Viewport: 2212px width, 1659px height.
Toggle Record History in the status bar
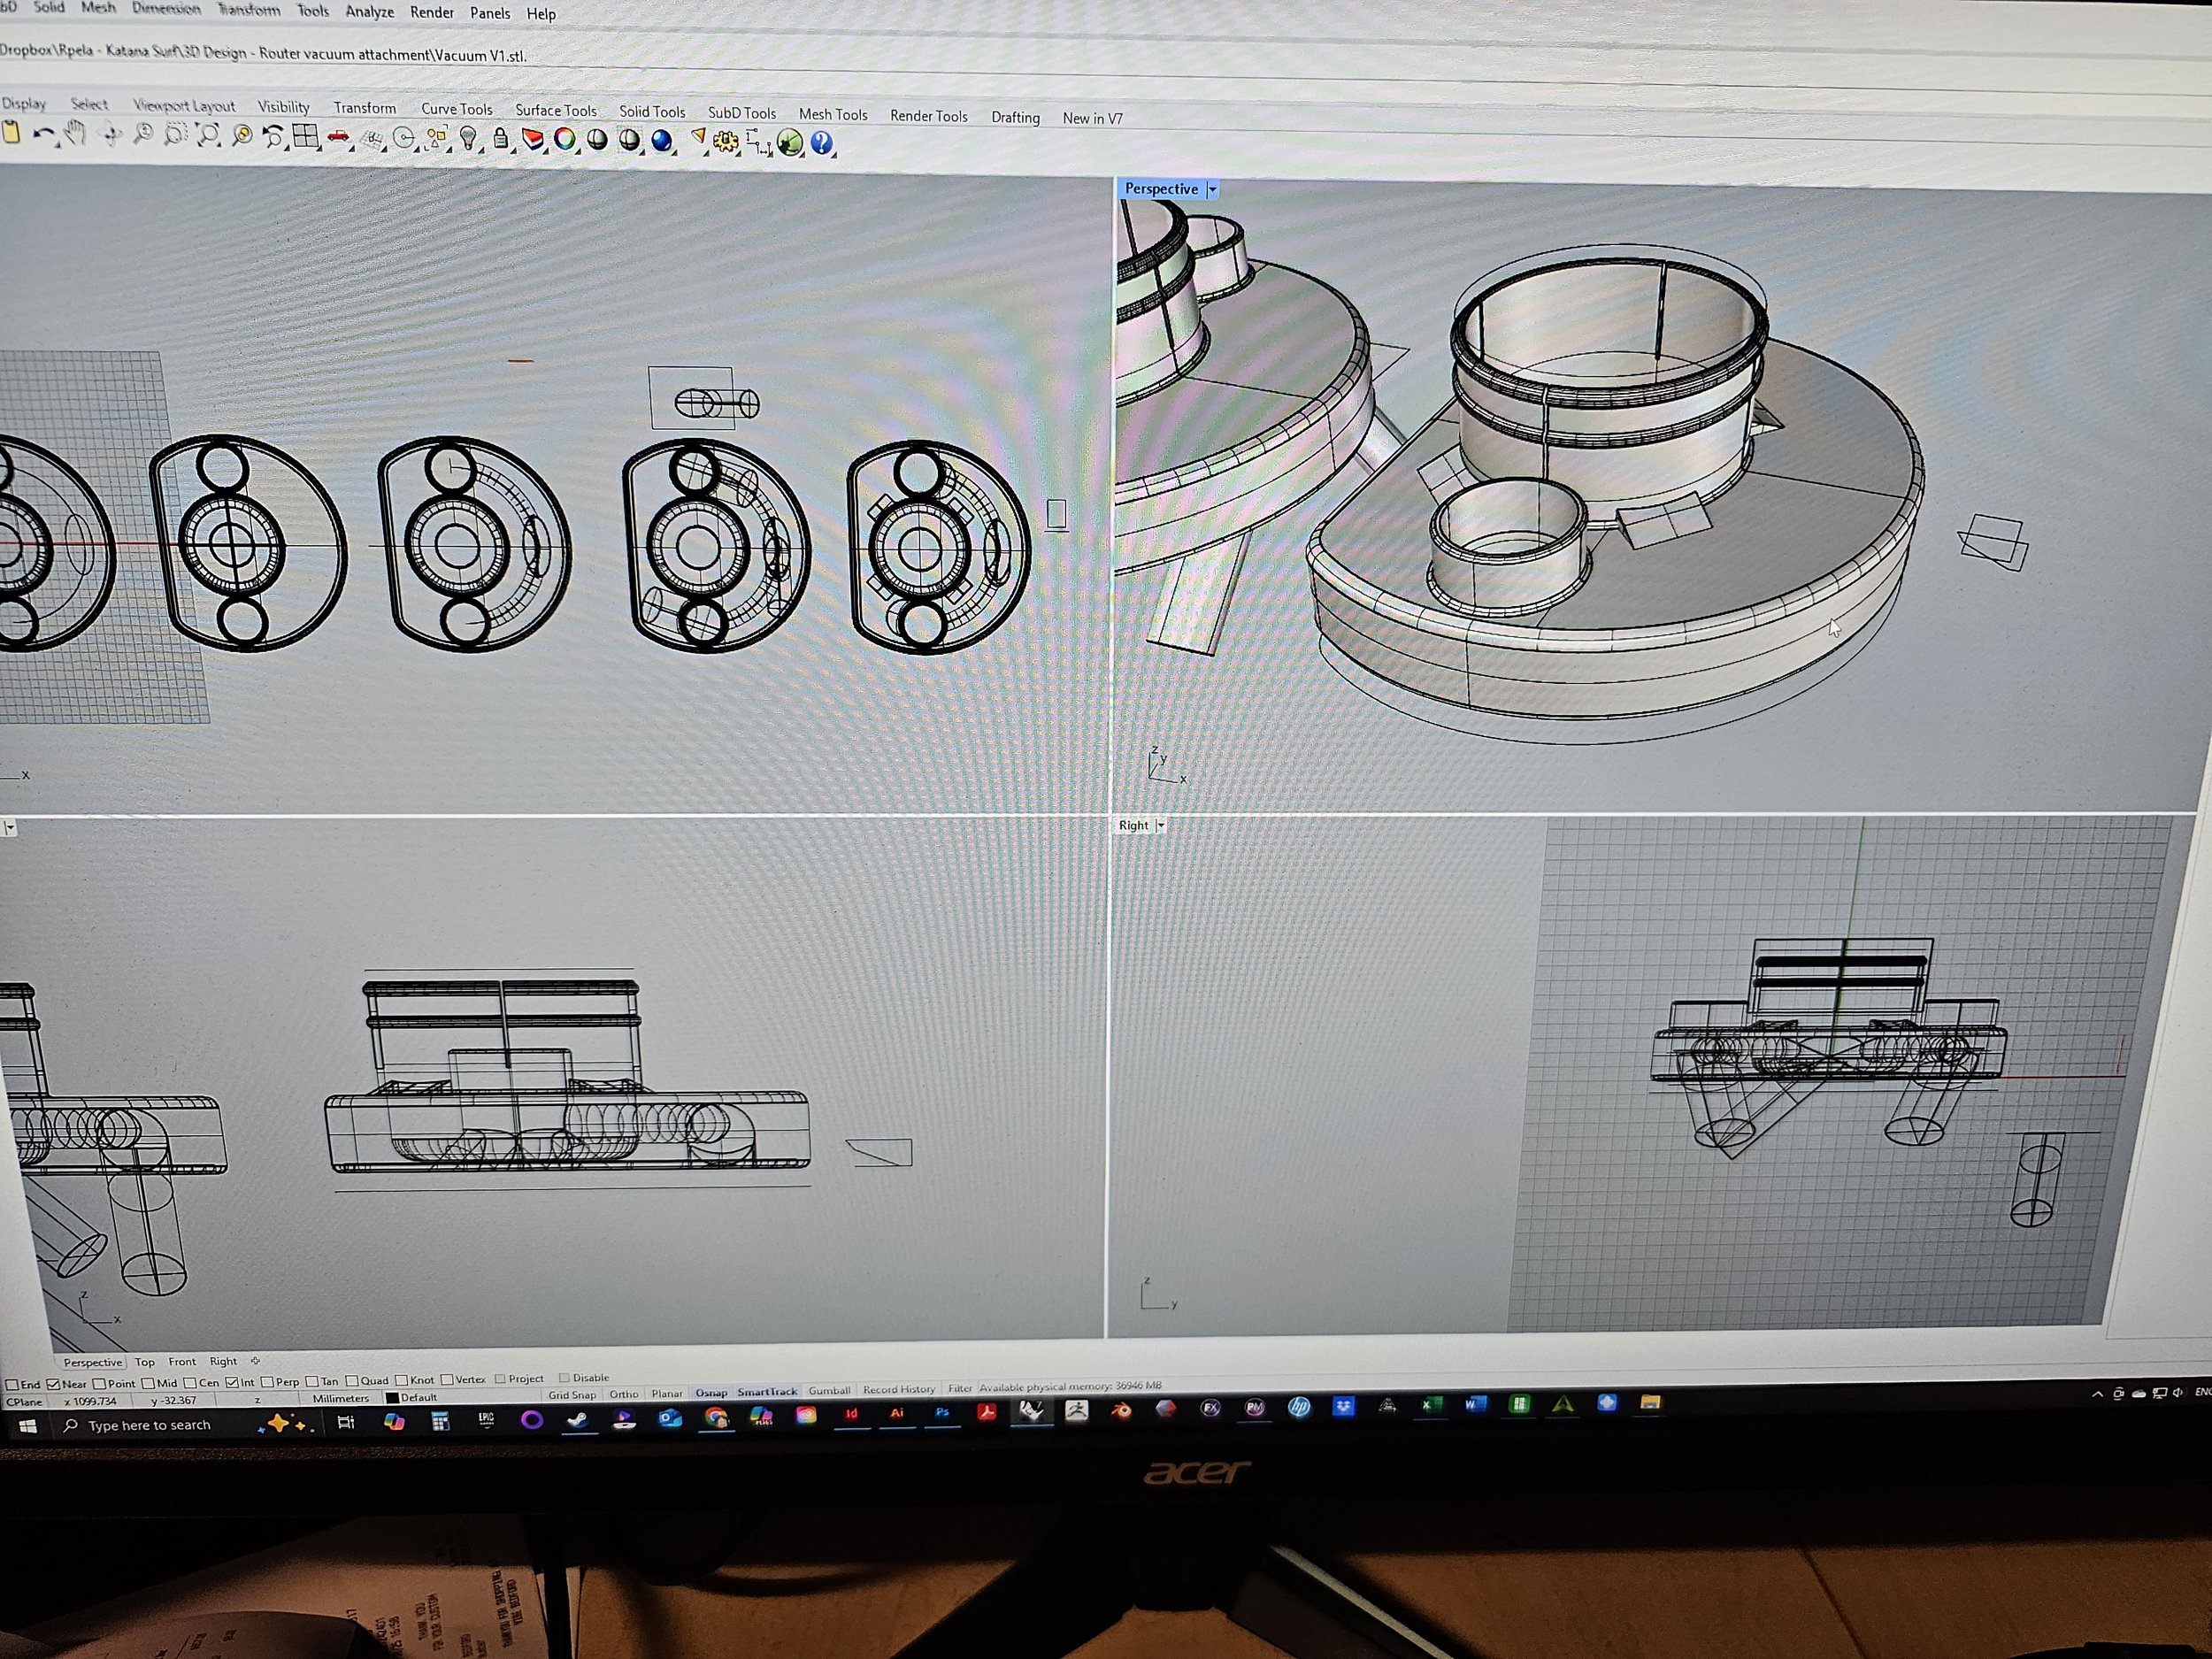click(x=899, y=1390)
